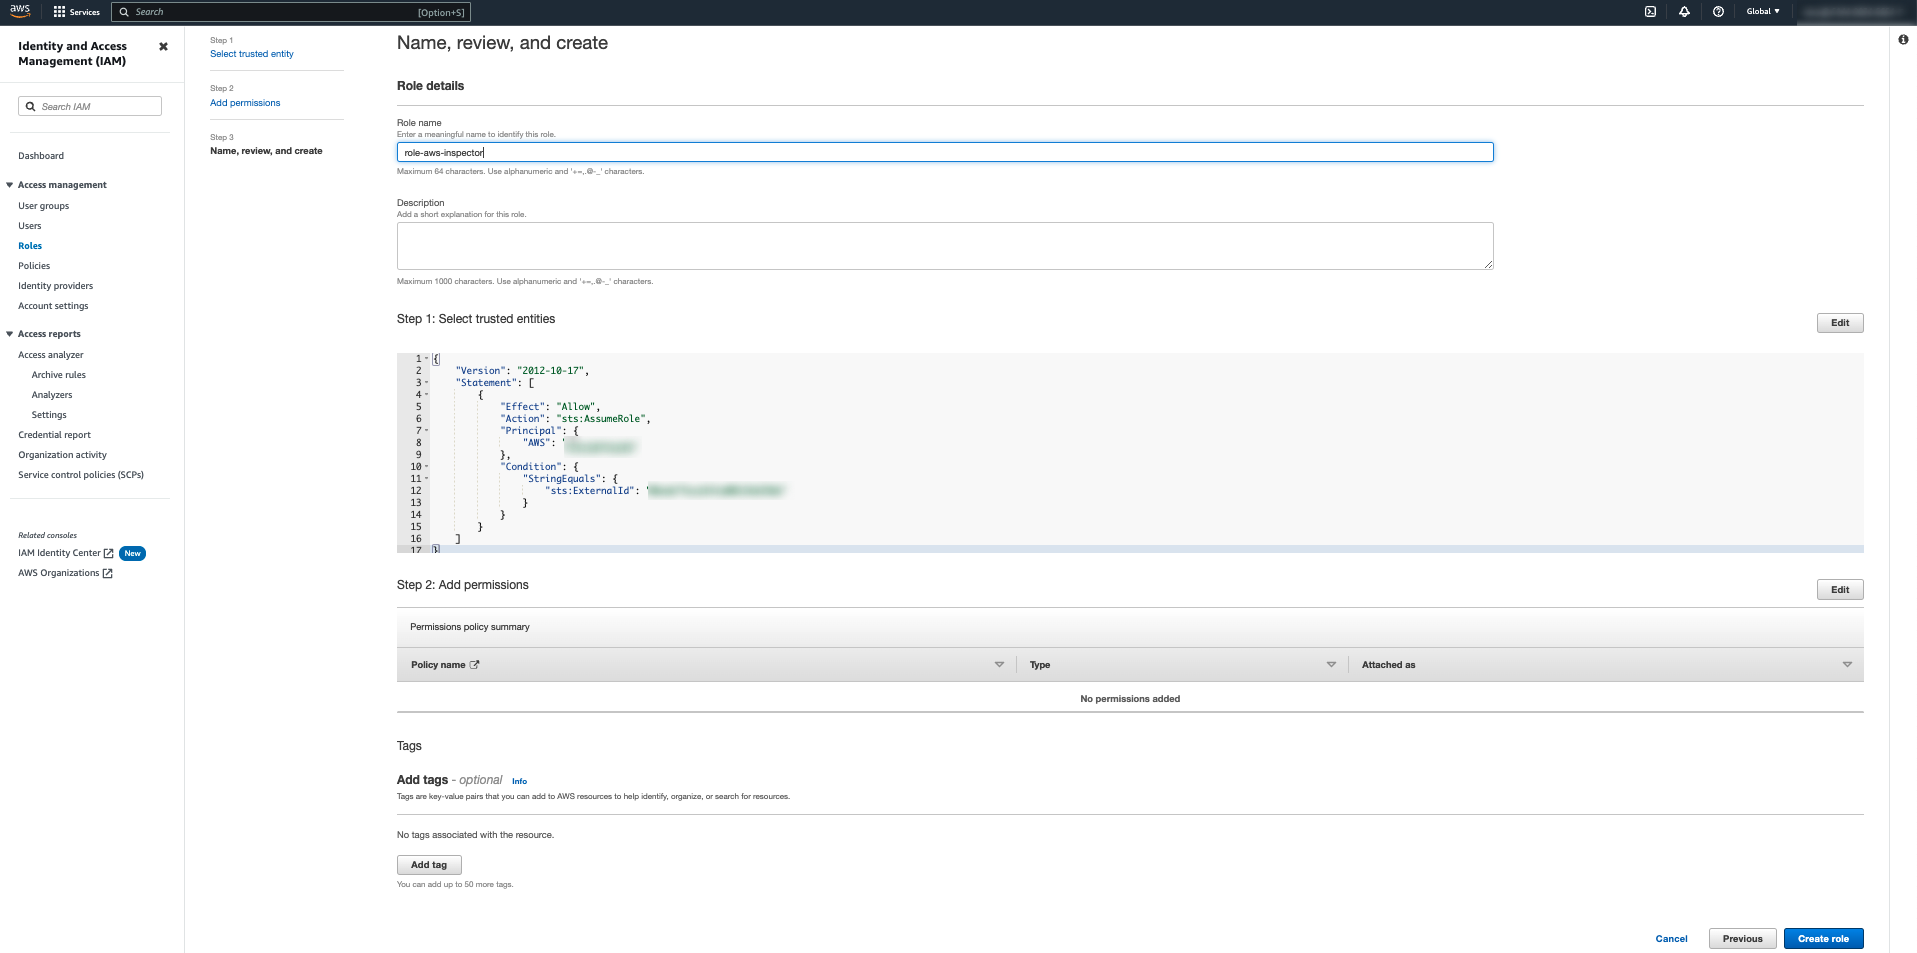The image size is (1917, 953).
Task: Open Users in the sidebar
Action: click(30, 226)
